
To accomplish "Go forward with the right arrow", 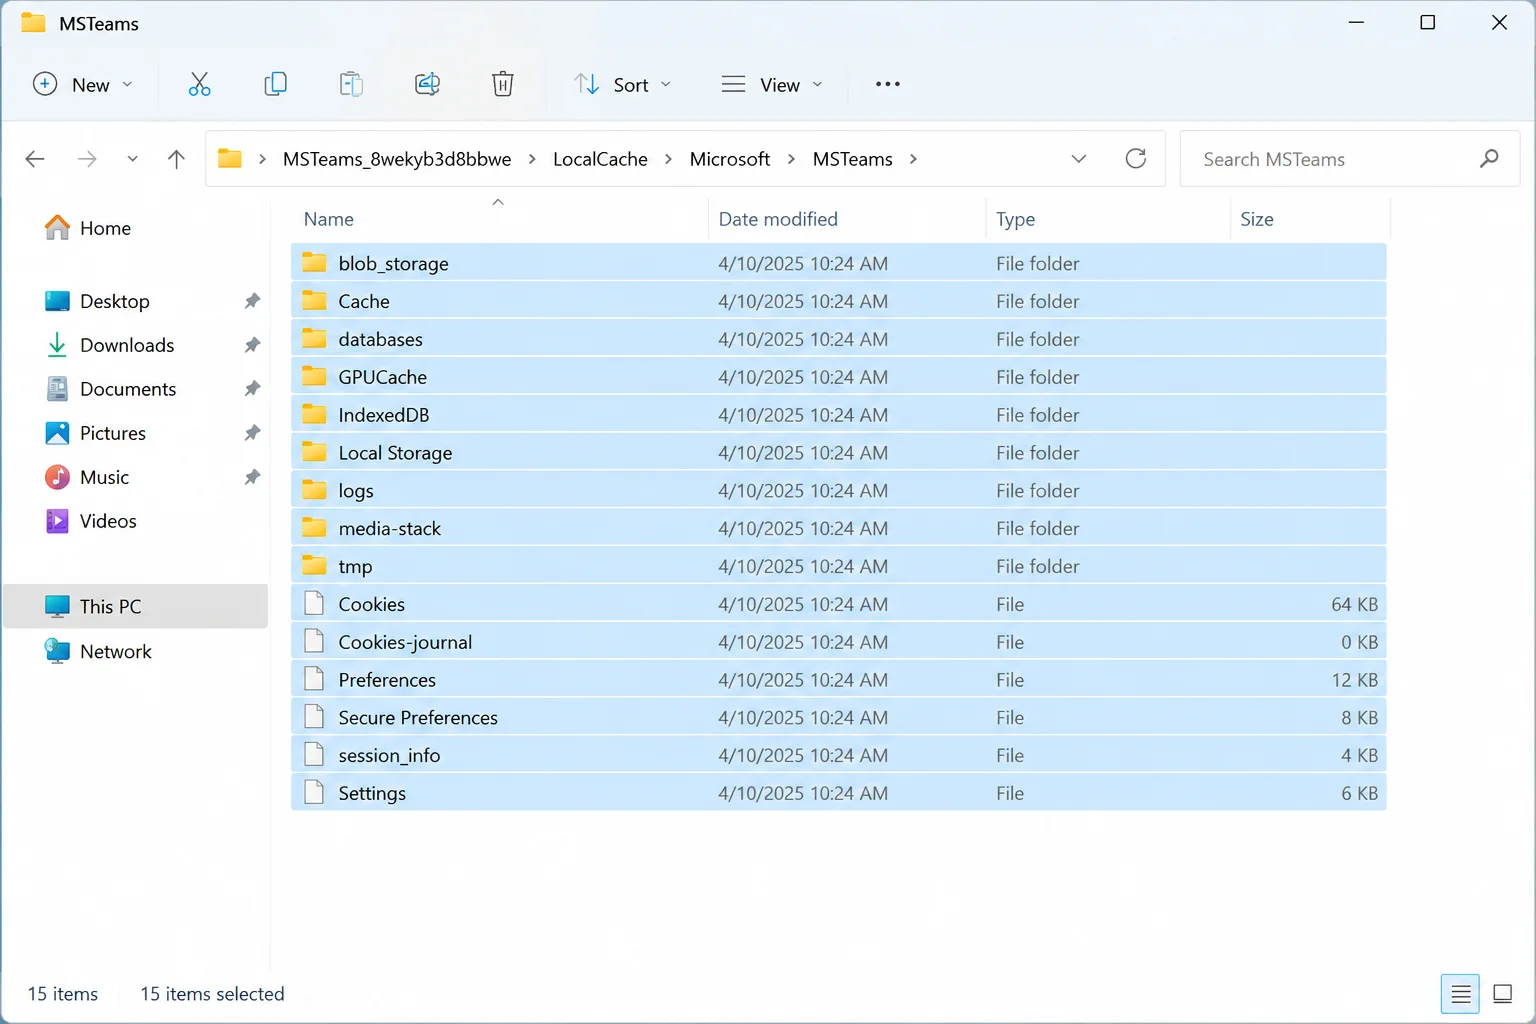I will pyautogui.click(x=87, y=159).
